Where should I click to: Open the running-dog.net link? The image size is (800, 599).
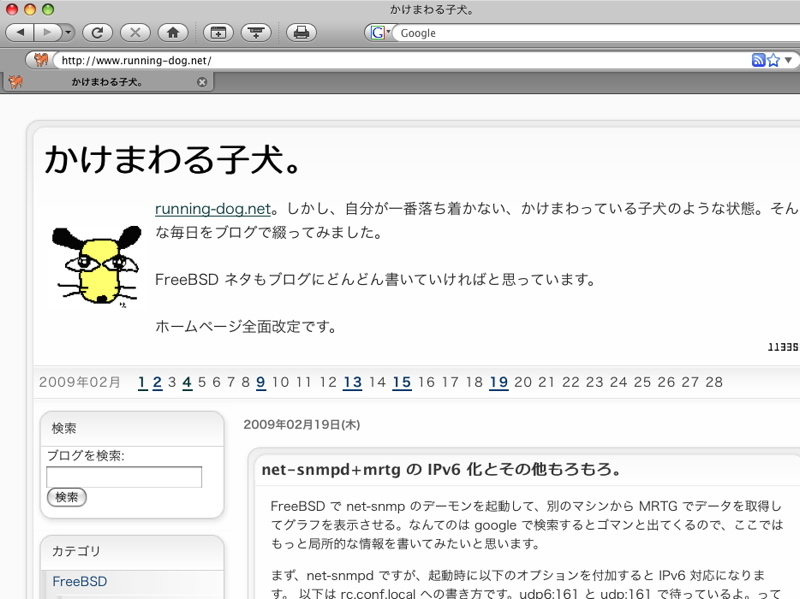(x=213, y=209)
